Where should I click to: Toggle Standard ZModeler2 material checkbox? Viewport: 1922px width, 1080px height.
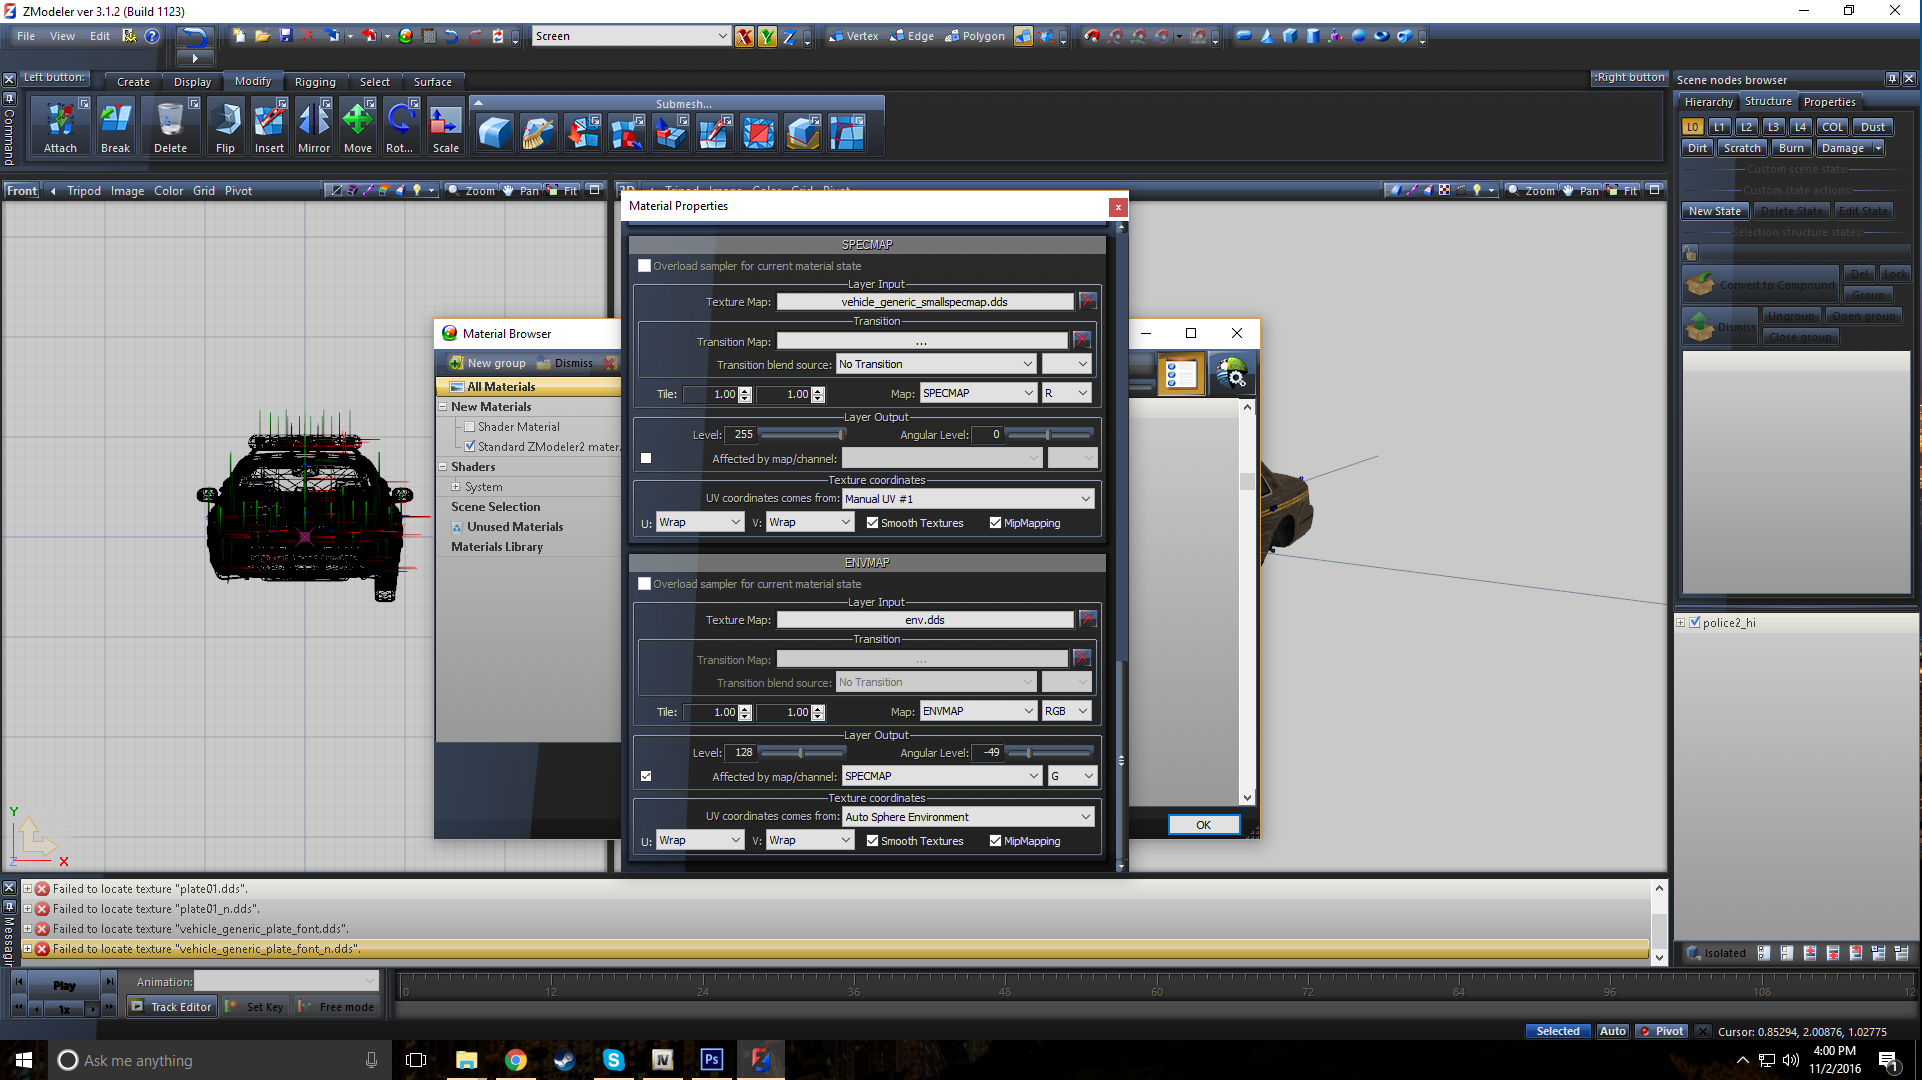470,447
